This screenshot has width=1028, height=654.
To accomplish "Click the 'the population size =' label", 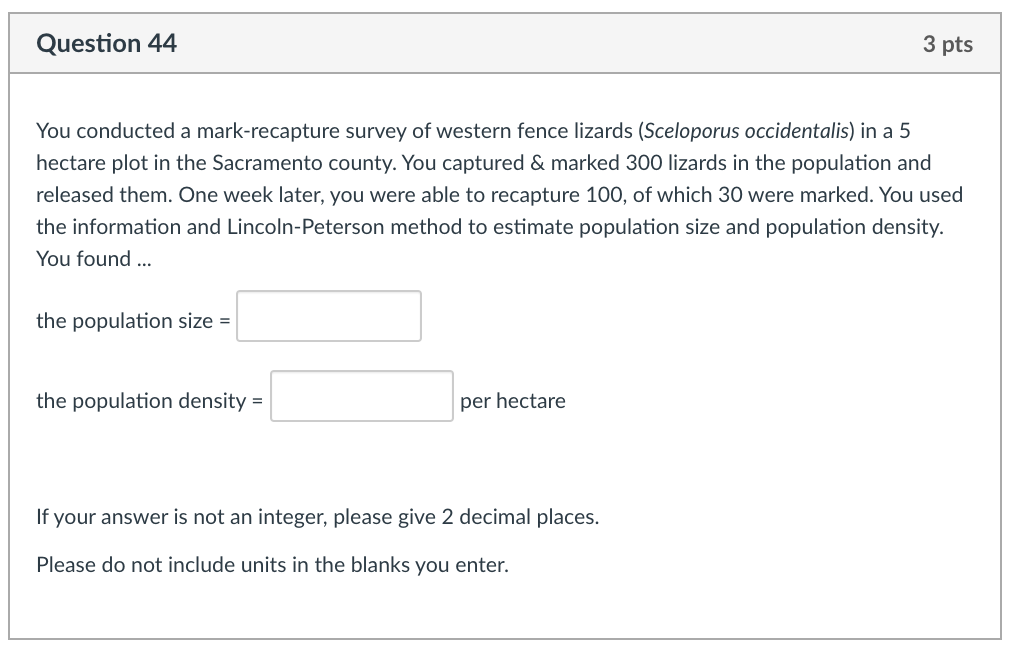I will 133,320.
